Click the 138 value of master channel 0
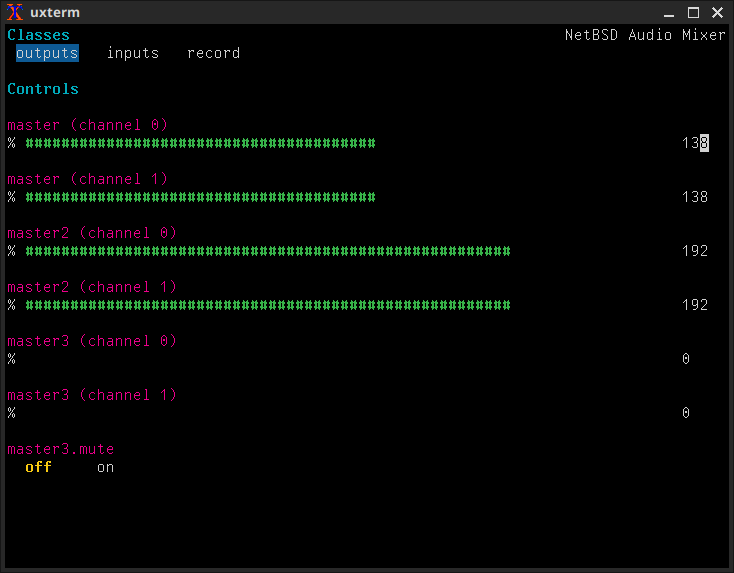The width and height of the screenshot is (734, 573). pos(695,143)
